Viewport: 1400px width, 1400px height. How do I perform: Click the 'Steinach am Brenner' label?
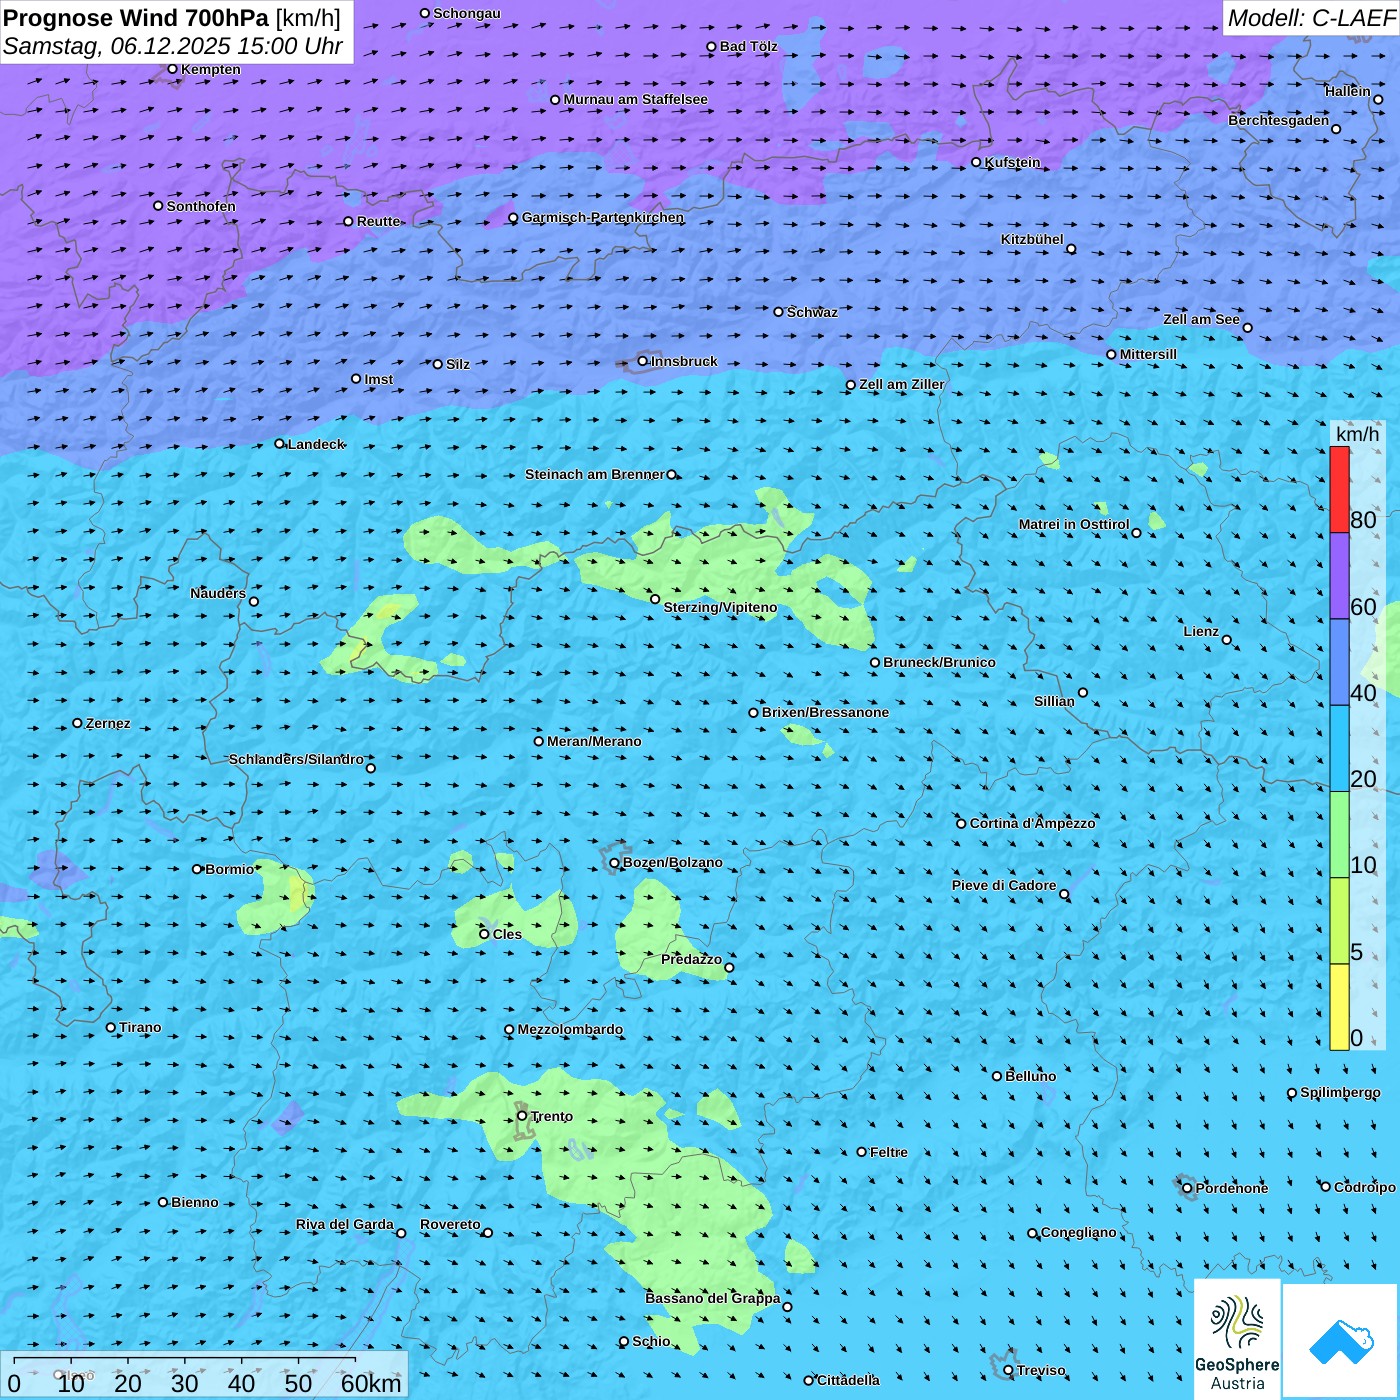594,474
